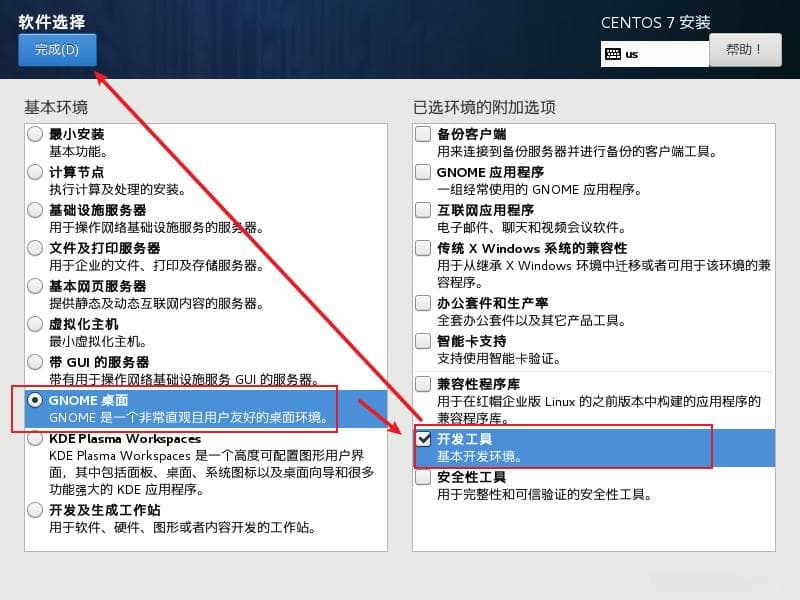The width and height of the screenshot is (800, 600).
Task: Click text 用来连接到备份服务器并进行备份的客户端工具。
Action: point(578,152)
